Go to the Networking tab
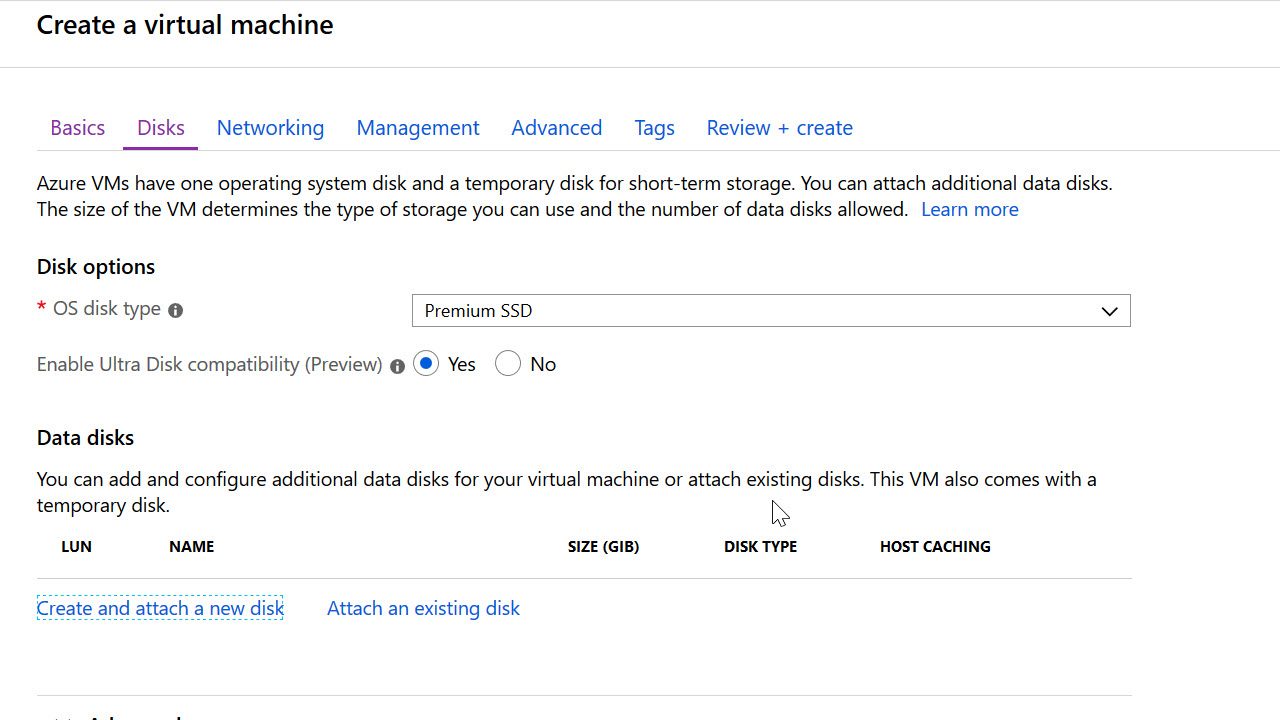Viewport: 1280px width, 720px height. point(270,128)
